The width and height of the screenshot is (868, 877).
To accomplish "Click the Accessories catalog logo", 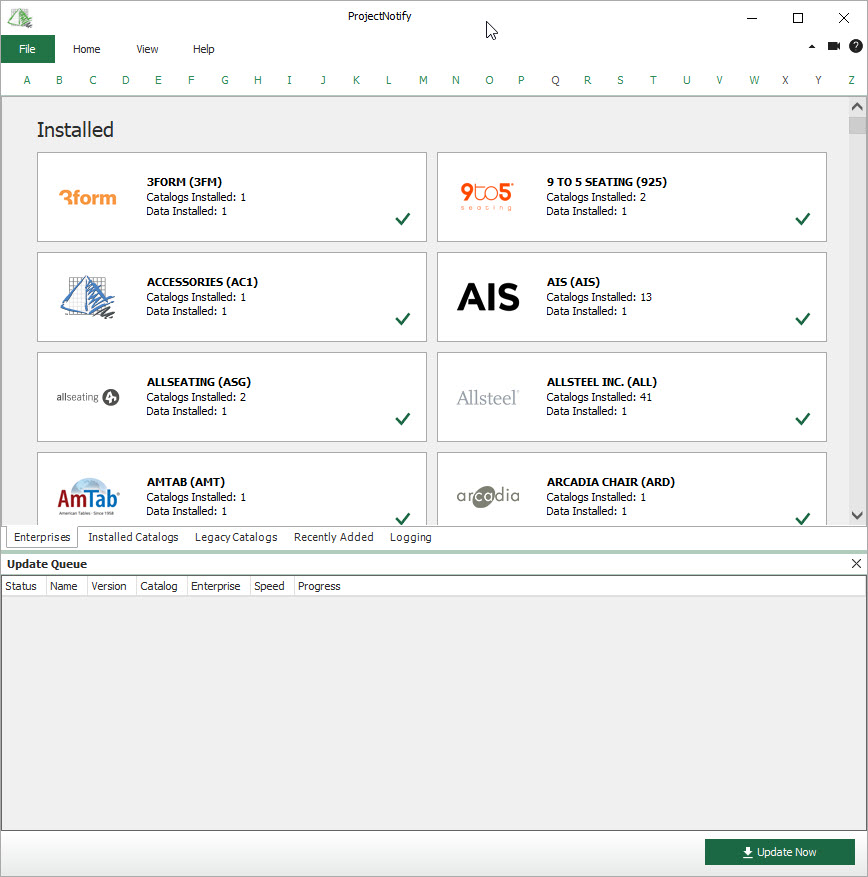I will [x=87, y=297].
